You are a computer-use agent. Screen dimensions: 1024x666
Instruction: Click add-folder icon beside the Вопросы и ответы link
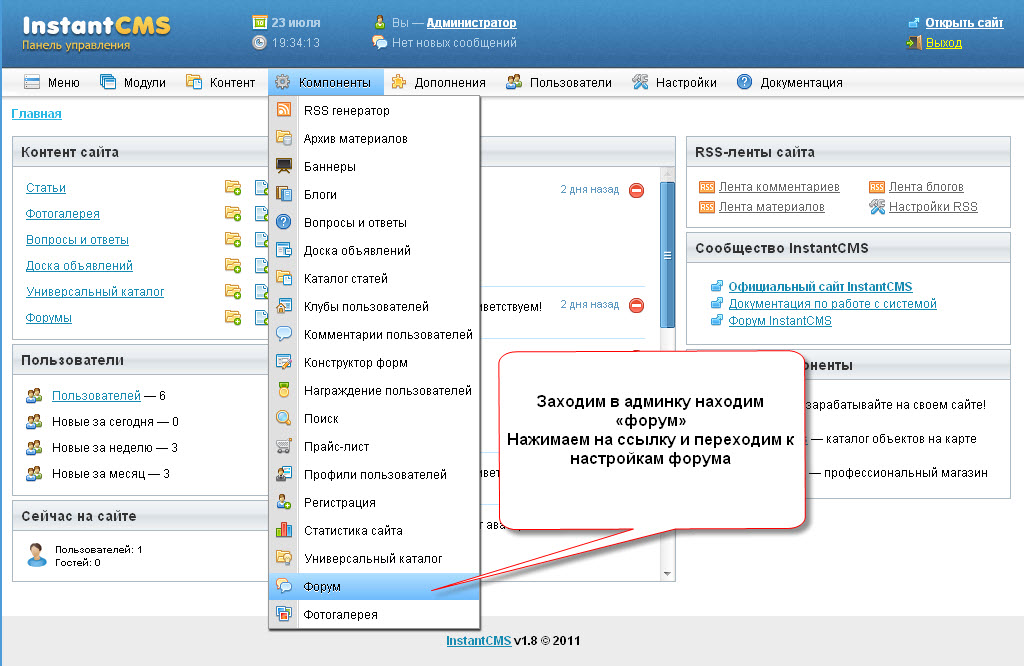tap(233, 240)
